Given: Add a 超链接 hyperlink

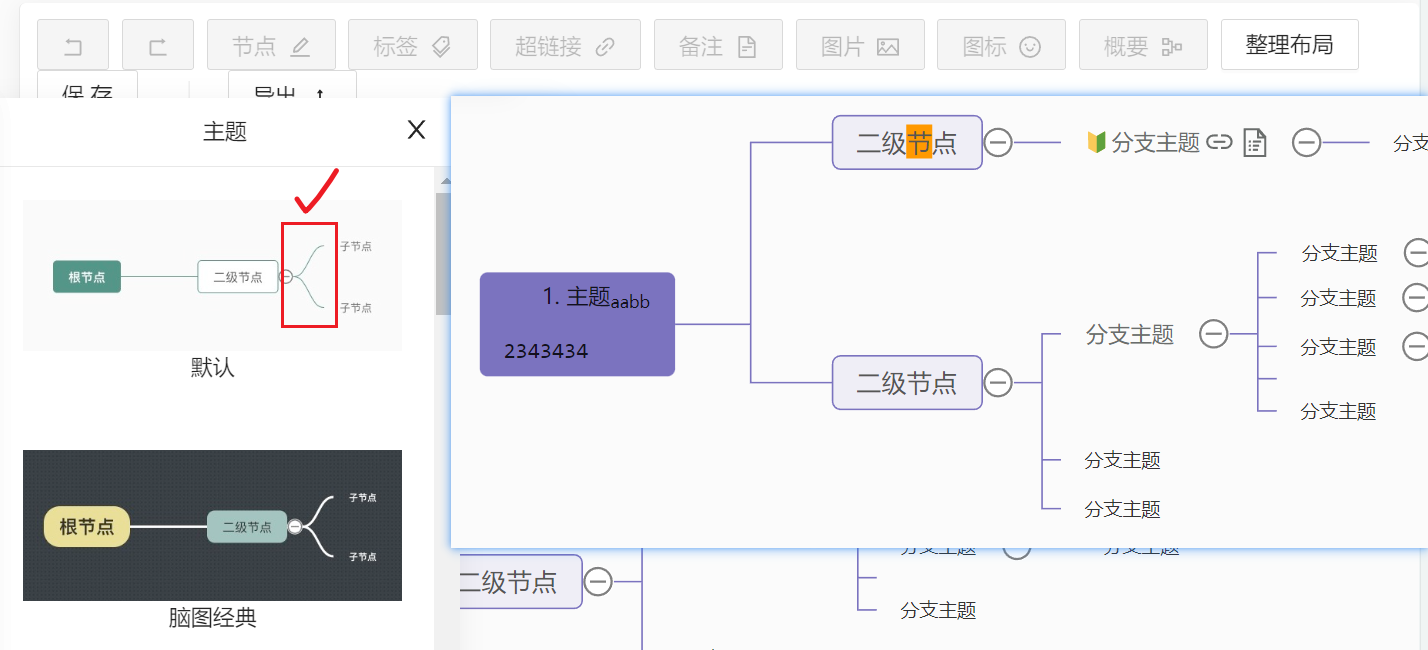Looking at the screenshot, I should click(565, 45).
